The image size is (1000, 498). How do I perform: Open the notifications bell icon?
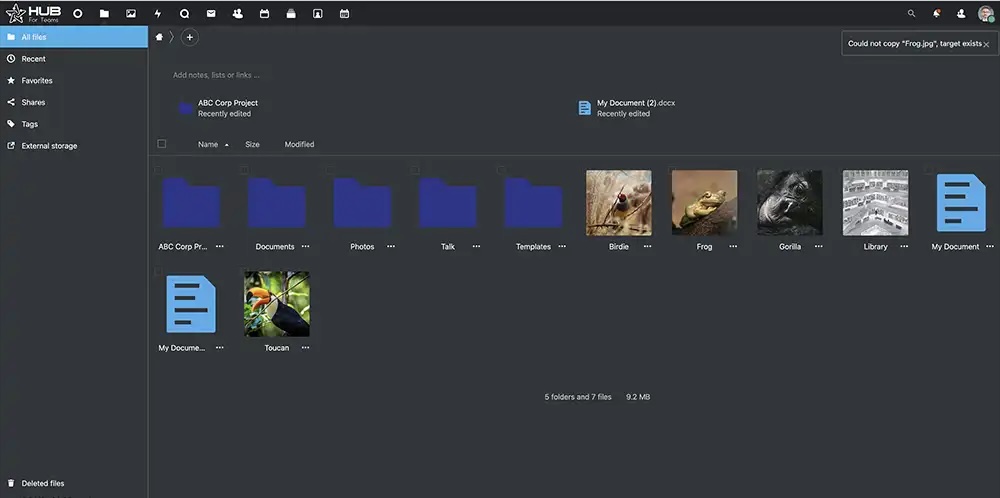[x=936, y=14]
